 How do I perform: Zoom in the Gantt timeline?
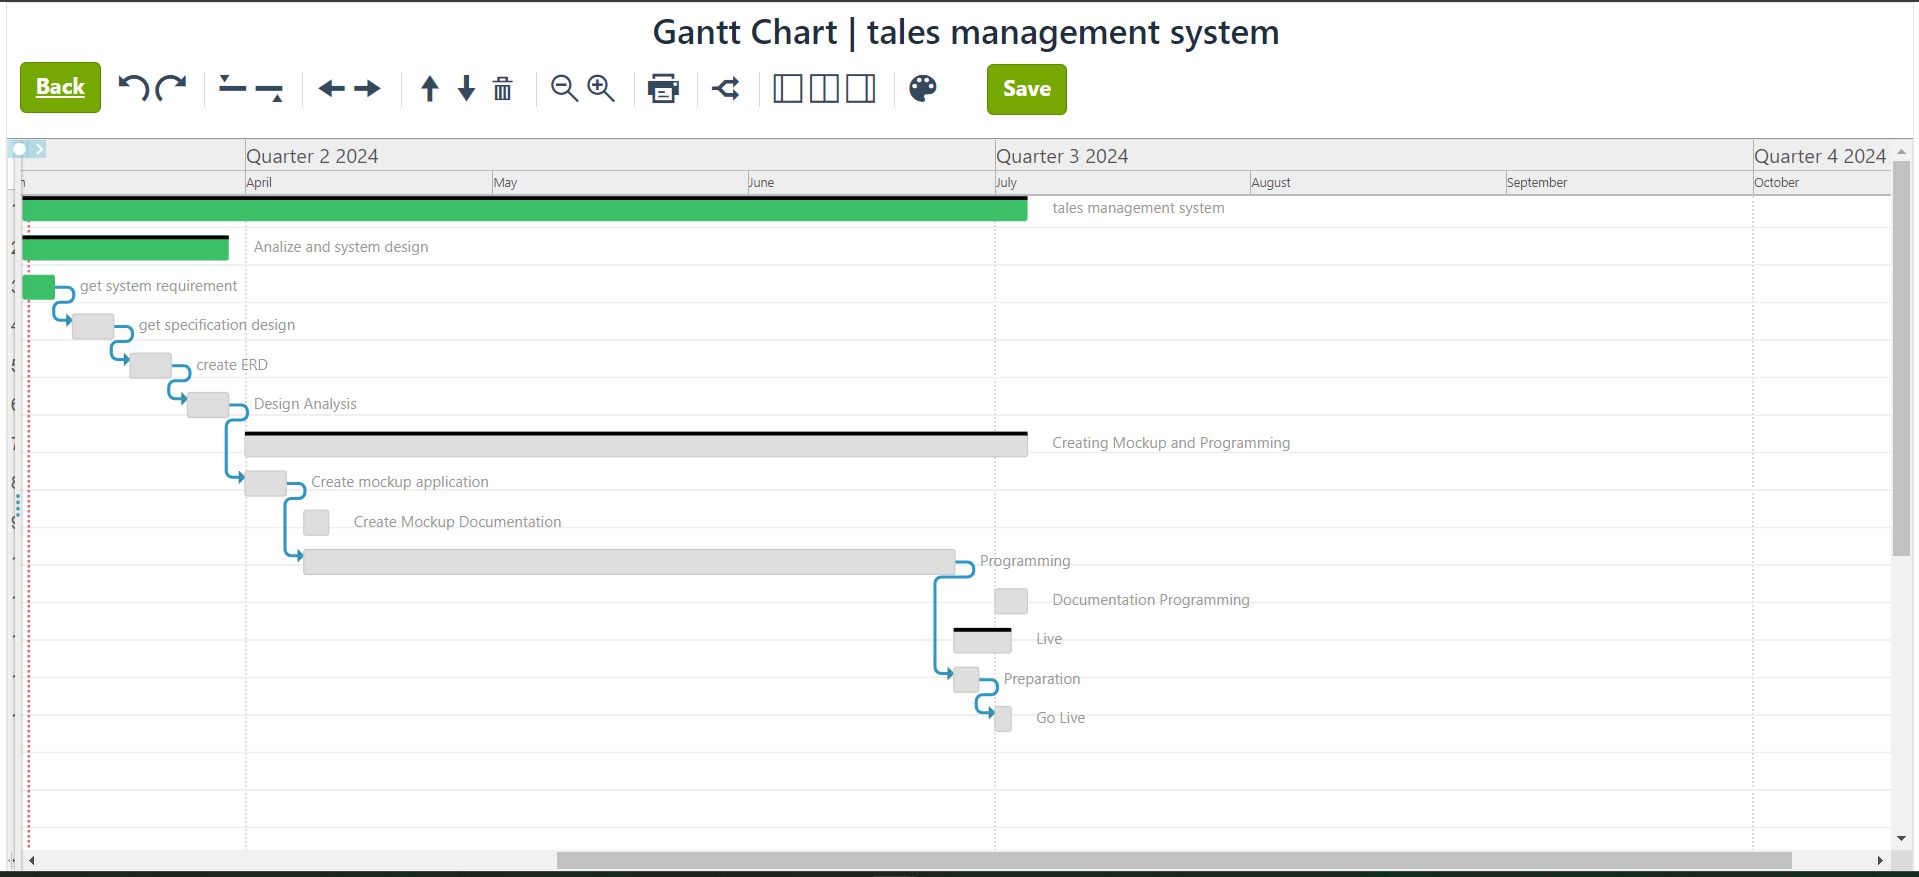(x=601, y=89)
